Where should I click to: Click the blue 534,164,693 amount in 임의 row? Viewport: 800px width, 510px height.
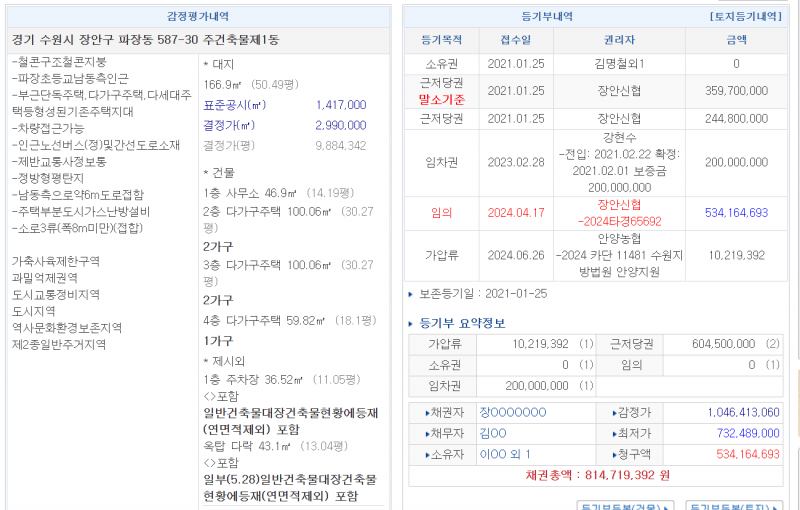[736, 212]
